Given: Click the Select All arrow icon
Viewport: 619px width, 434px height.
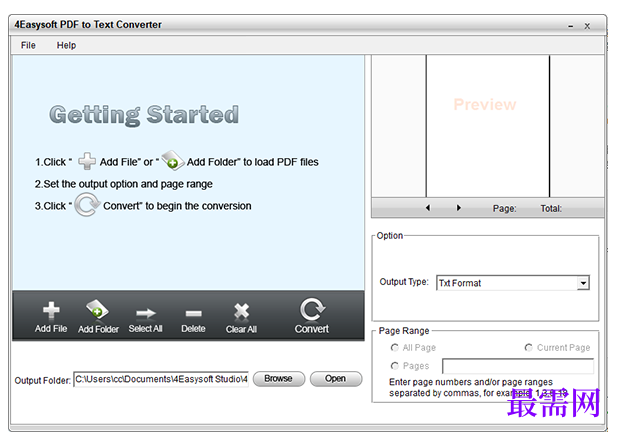Looking at the screenshot, I should [146, 314].
